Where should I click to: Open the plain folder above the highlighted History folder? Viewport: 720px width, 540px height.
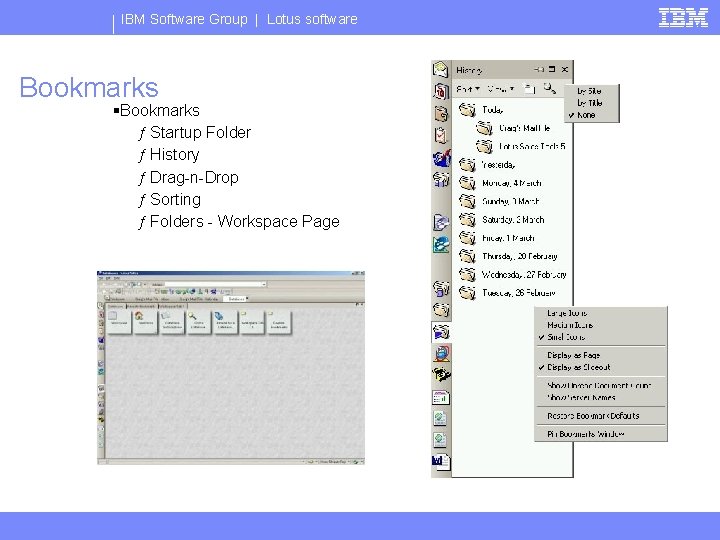coord(441,309)
